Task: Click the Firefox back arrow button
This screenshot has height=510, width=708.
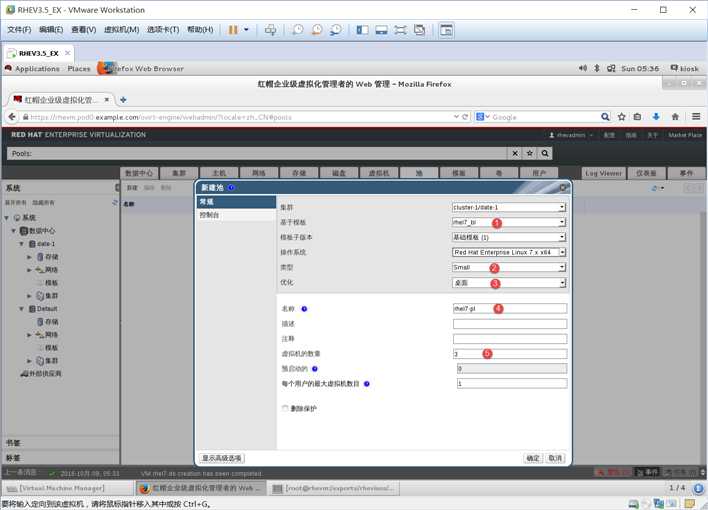Action: pos(12,117)
